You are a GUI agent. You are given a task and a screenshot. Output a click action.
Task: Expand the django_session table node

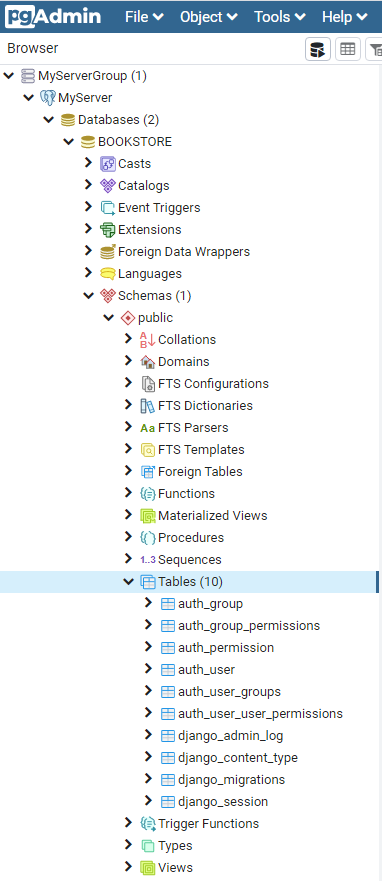point(148,801)
